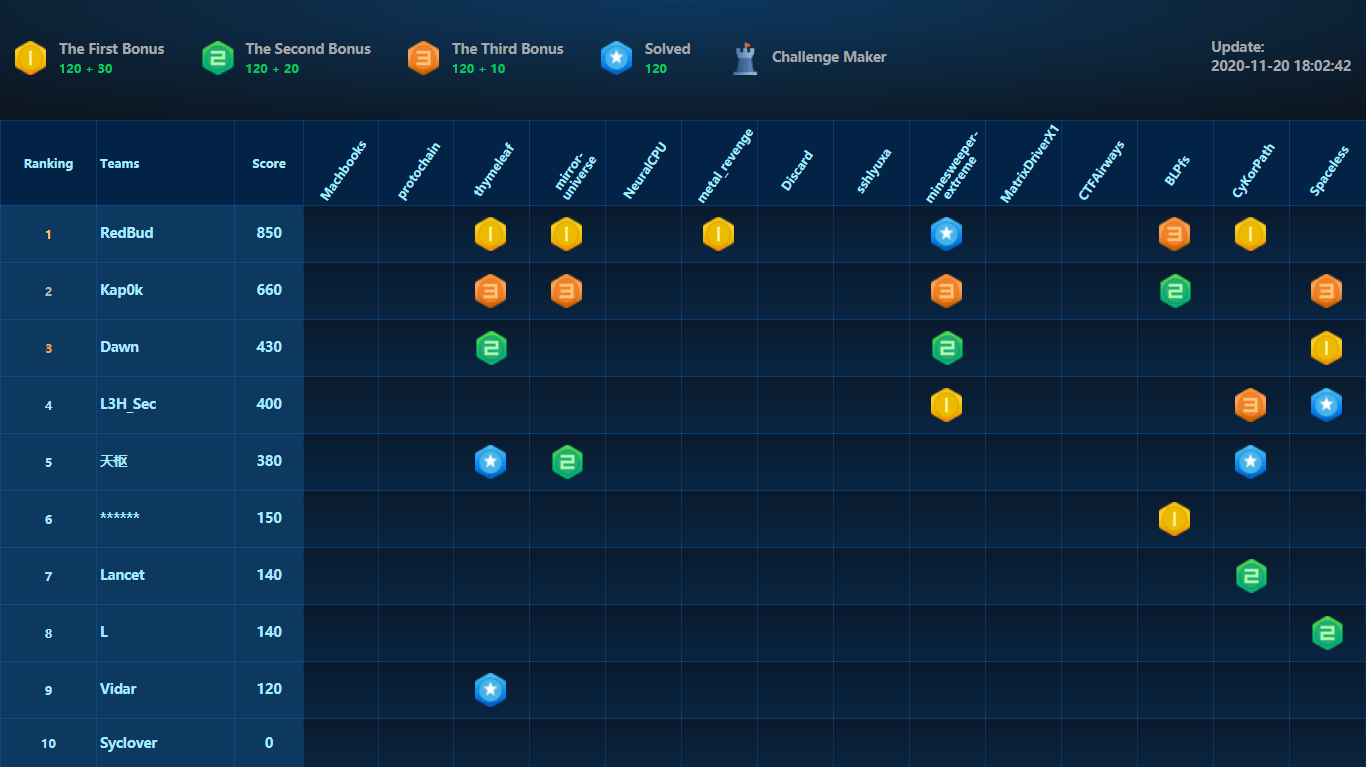
Task: Click Syclover's score of 0
Action: point(269,743)
